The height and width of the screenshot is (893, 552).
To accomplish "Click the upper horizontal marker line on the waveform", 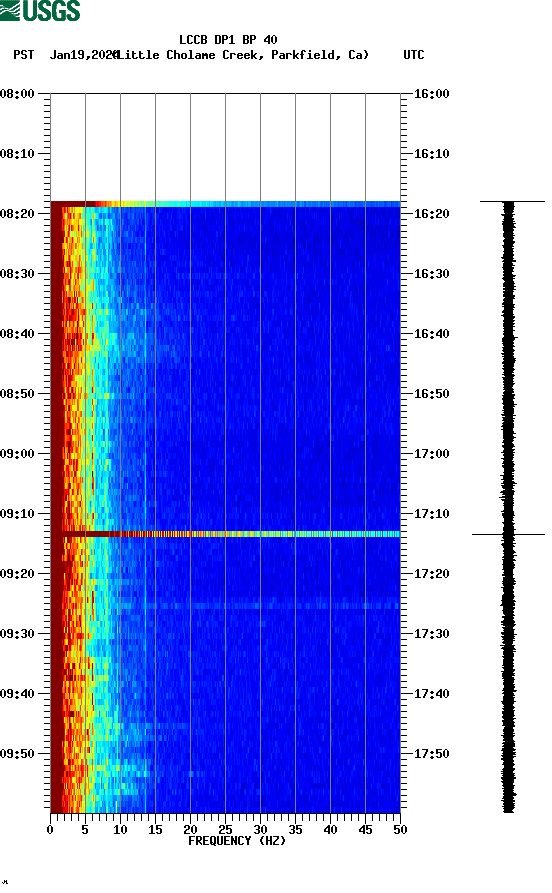I will click(x=512, y=201).
